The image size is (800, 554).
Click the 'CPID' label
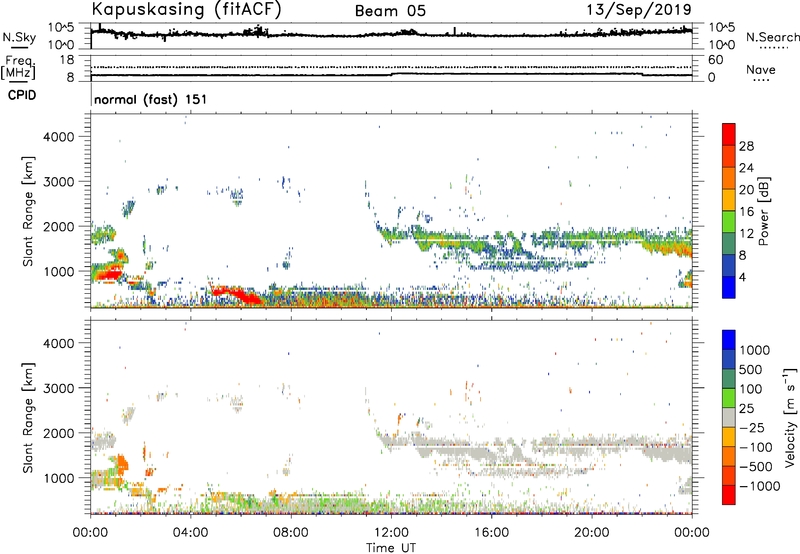22,95
